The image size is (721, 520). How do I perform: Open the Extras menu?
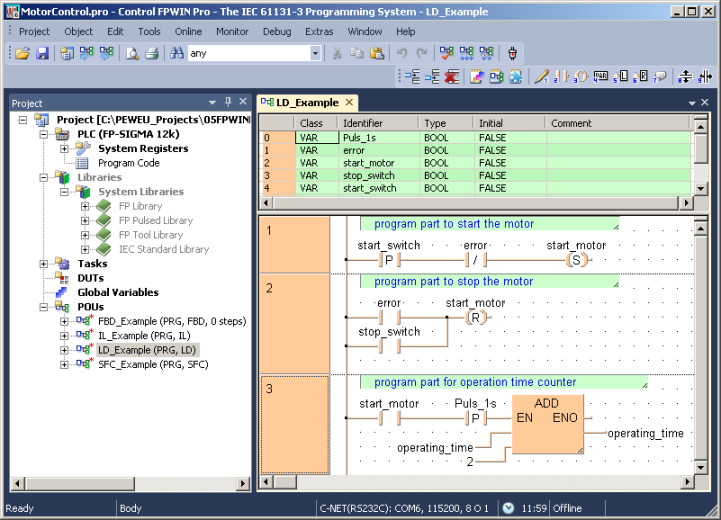[319, 32]
